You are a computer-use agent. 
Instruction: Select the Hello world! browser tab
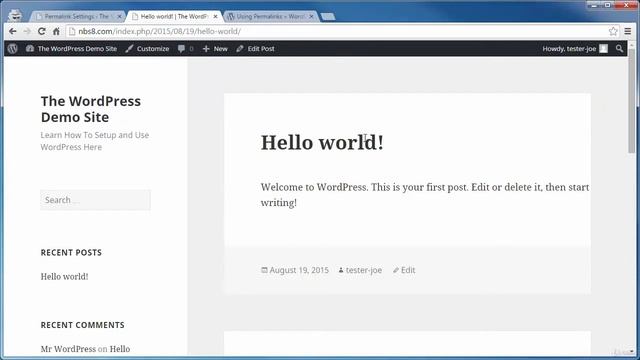(x=174, y=16)
